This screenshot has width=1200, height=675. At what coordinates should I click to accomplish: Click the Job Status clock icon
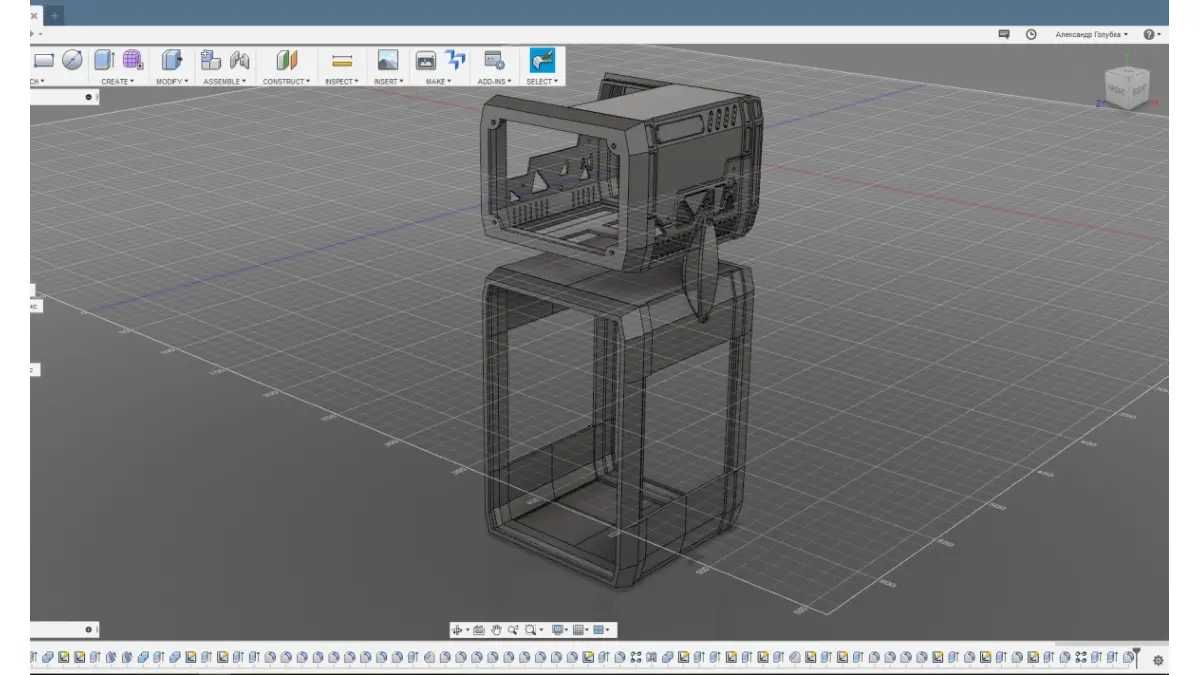(x=1031, y=34)
